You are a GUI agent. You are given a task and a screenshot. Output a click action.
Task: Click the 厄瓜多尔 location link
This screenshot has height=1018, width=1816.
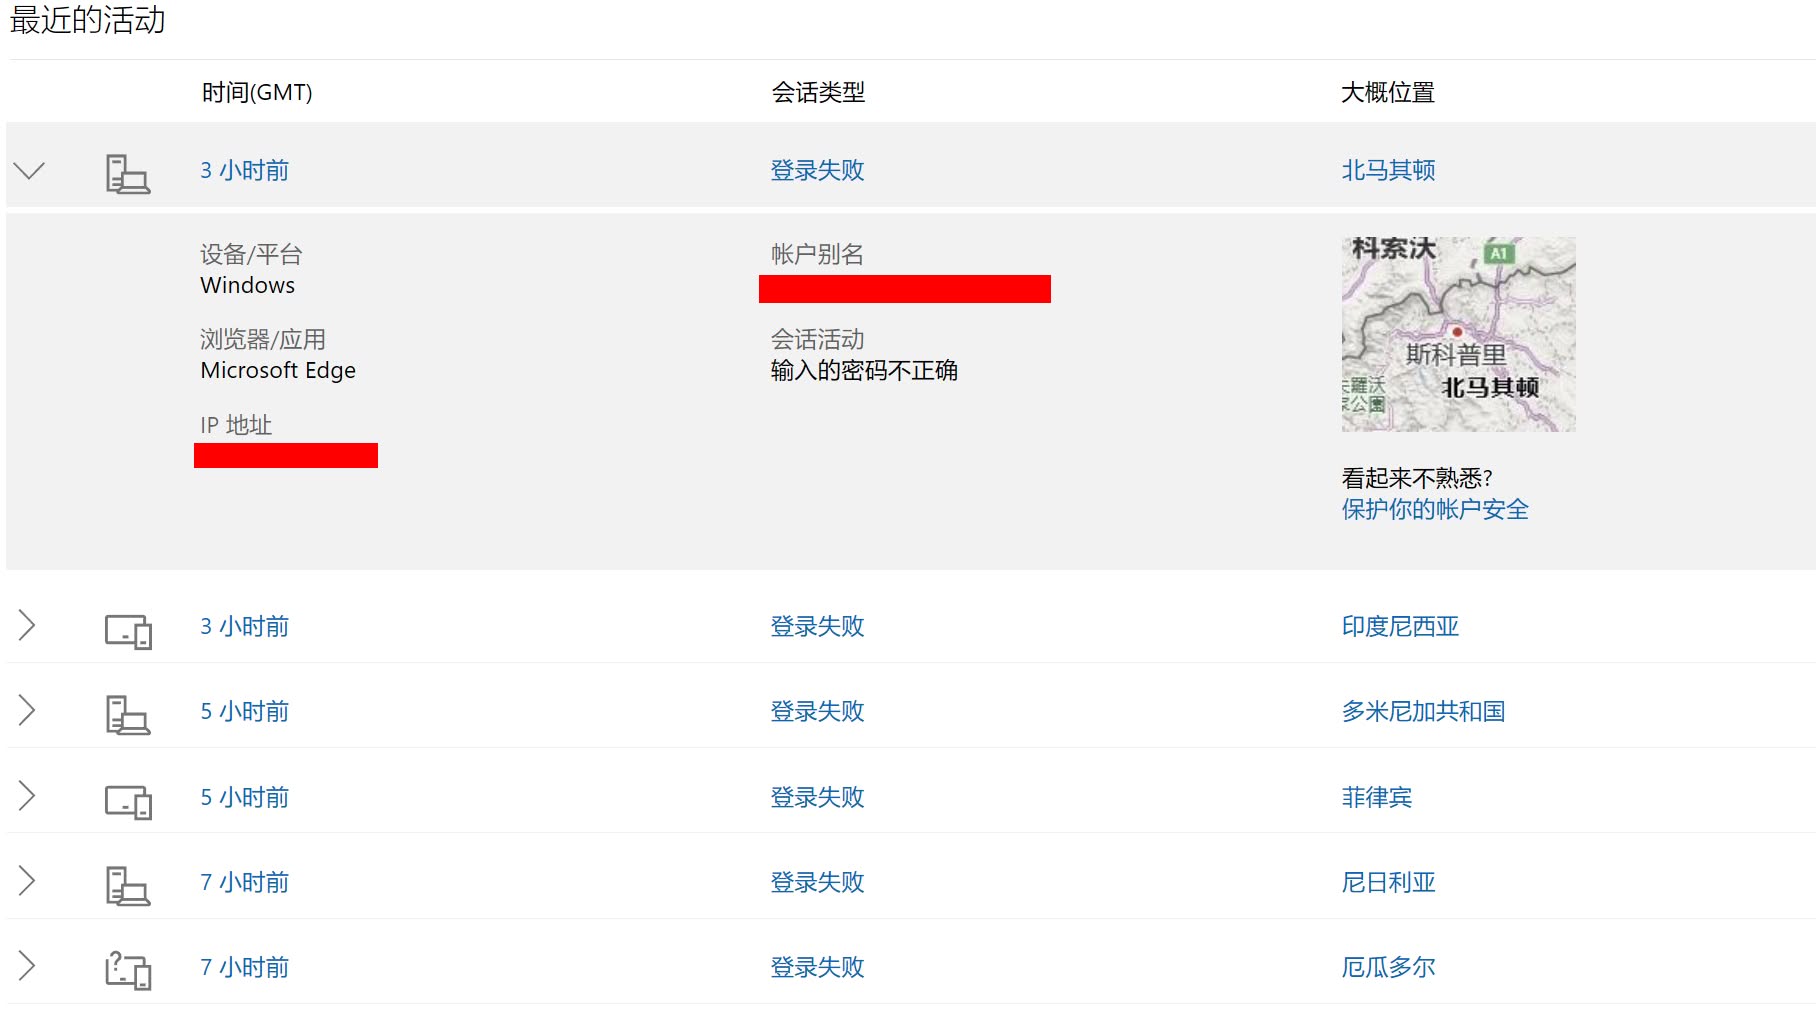(1388, 967)
